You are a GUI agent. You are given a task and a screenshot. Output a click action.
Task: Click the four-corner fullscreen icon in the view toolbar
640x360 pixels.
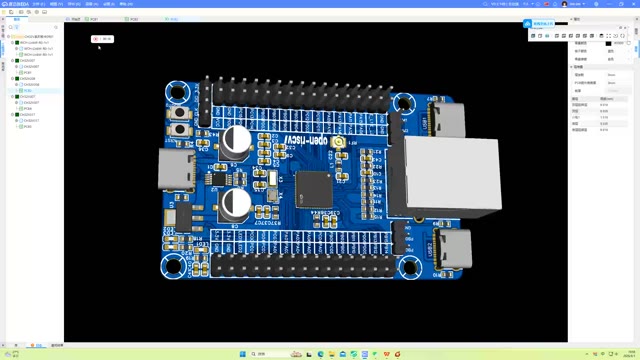(x=609, y=36)
